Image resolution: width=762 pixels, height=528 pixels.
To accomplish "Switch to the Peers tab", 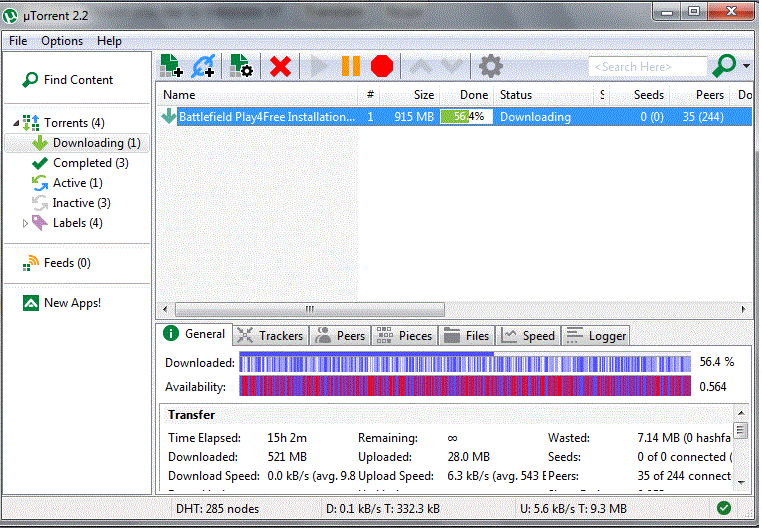I will tap(340, 336).
